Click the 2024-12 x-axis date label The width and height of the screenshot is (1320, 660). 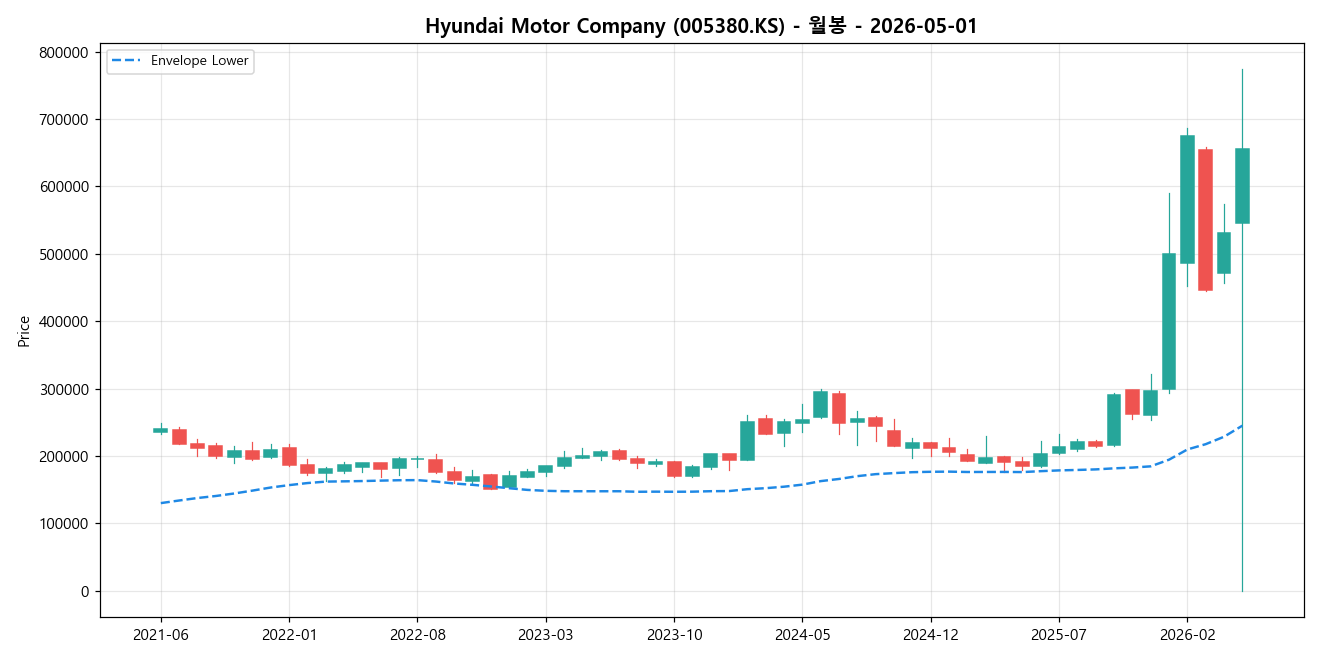pos(931,634)
